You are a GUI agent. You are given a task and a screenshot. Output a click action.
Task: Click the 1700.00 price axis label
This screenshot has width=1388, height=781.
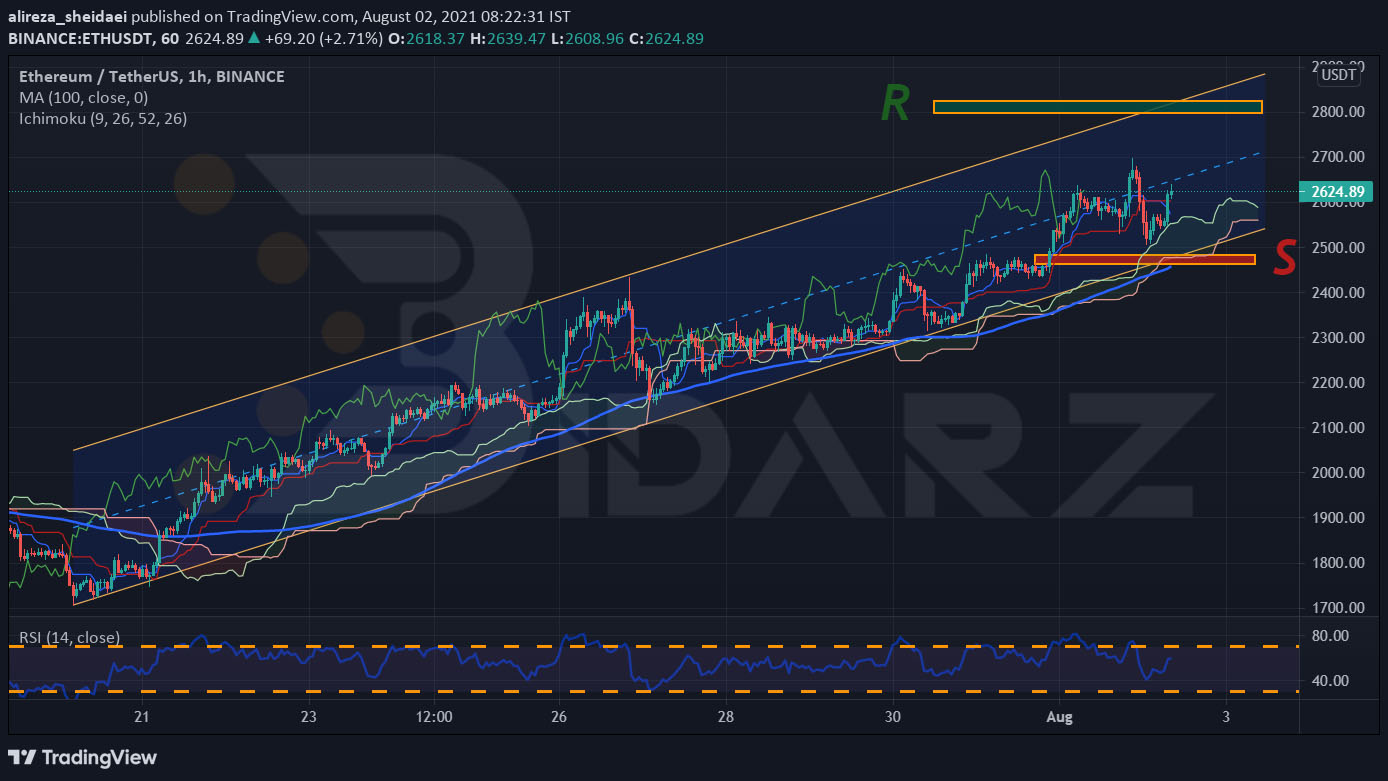pos(1339,607)
